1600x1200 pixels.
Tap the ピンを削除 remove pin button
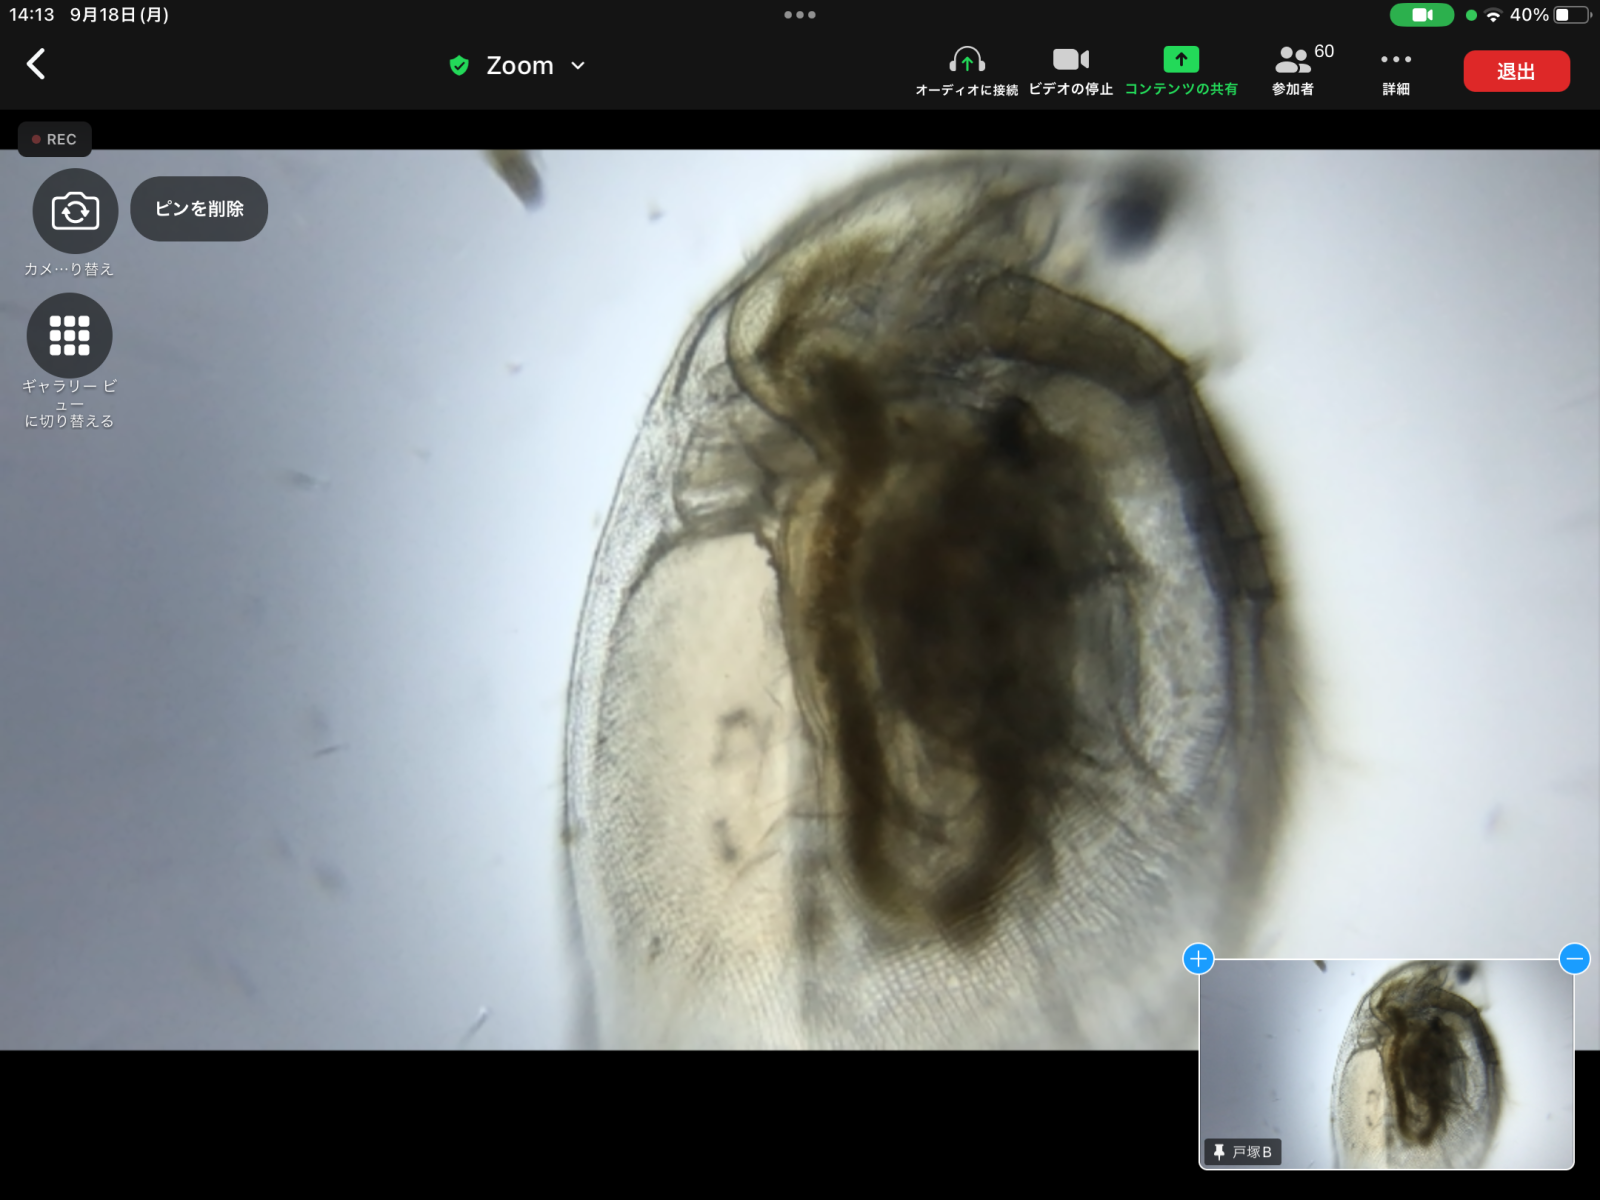click(x=199, y=209)
